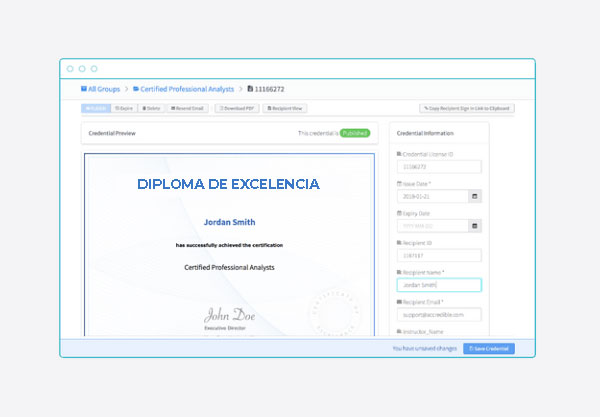The width and height of the screenshot is (600, 417).
Task: Click the Download PDF button
Action: click(234, 108)
